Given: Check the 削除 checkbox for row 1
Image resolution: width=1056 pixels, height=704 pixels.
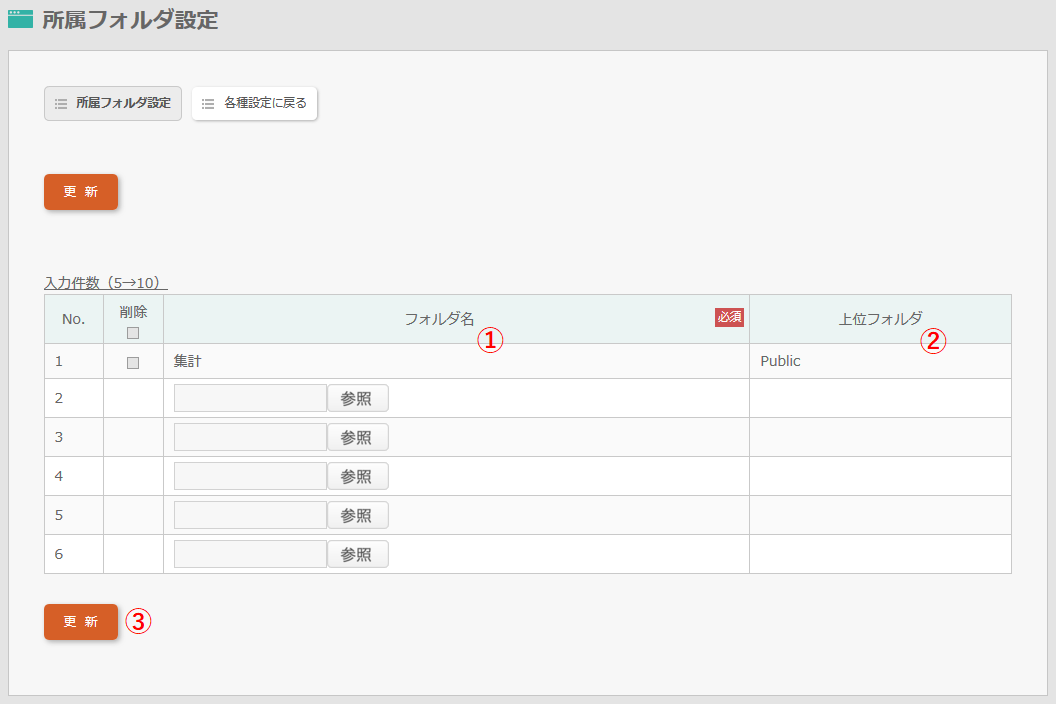Looking at the screenshot, I should click(133, 362).
